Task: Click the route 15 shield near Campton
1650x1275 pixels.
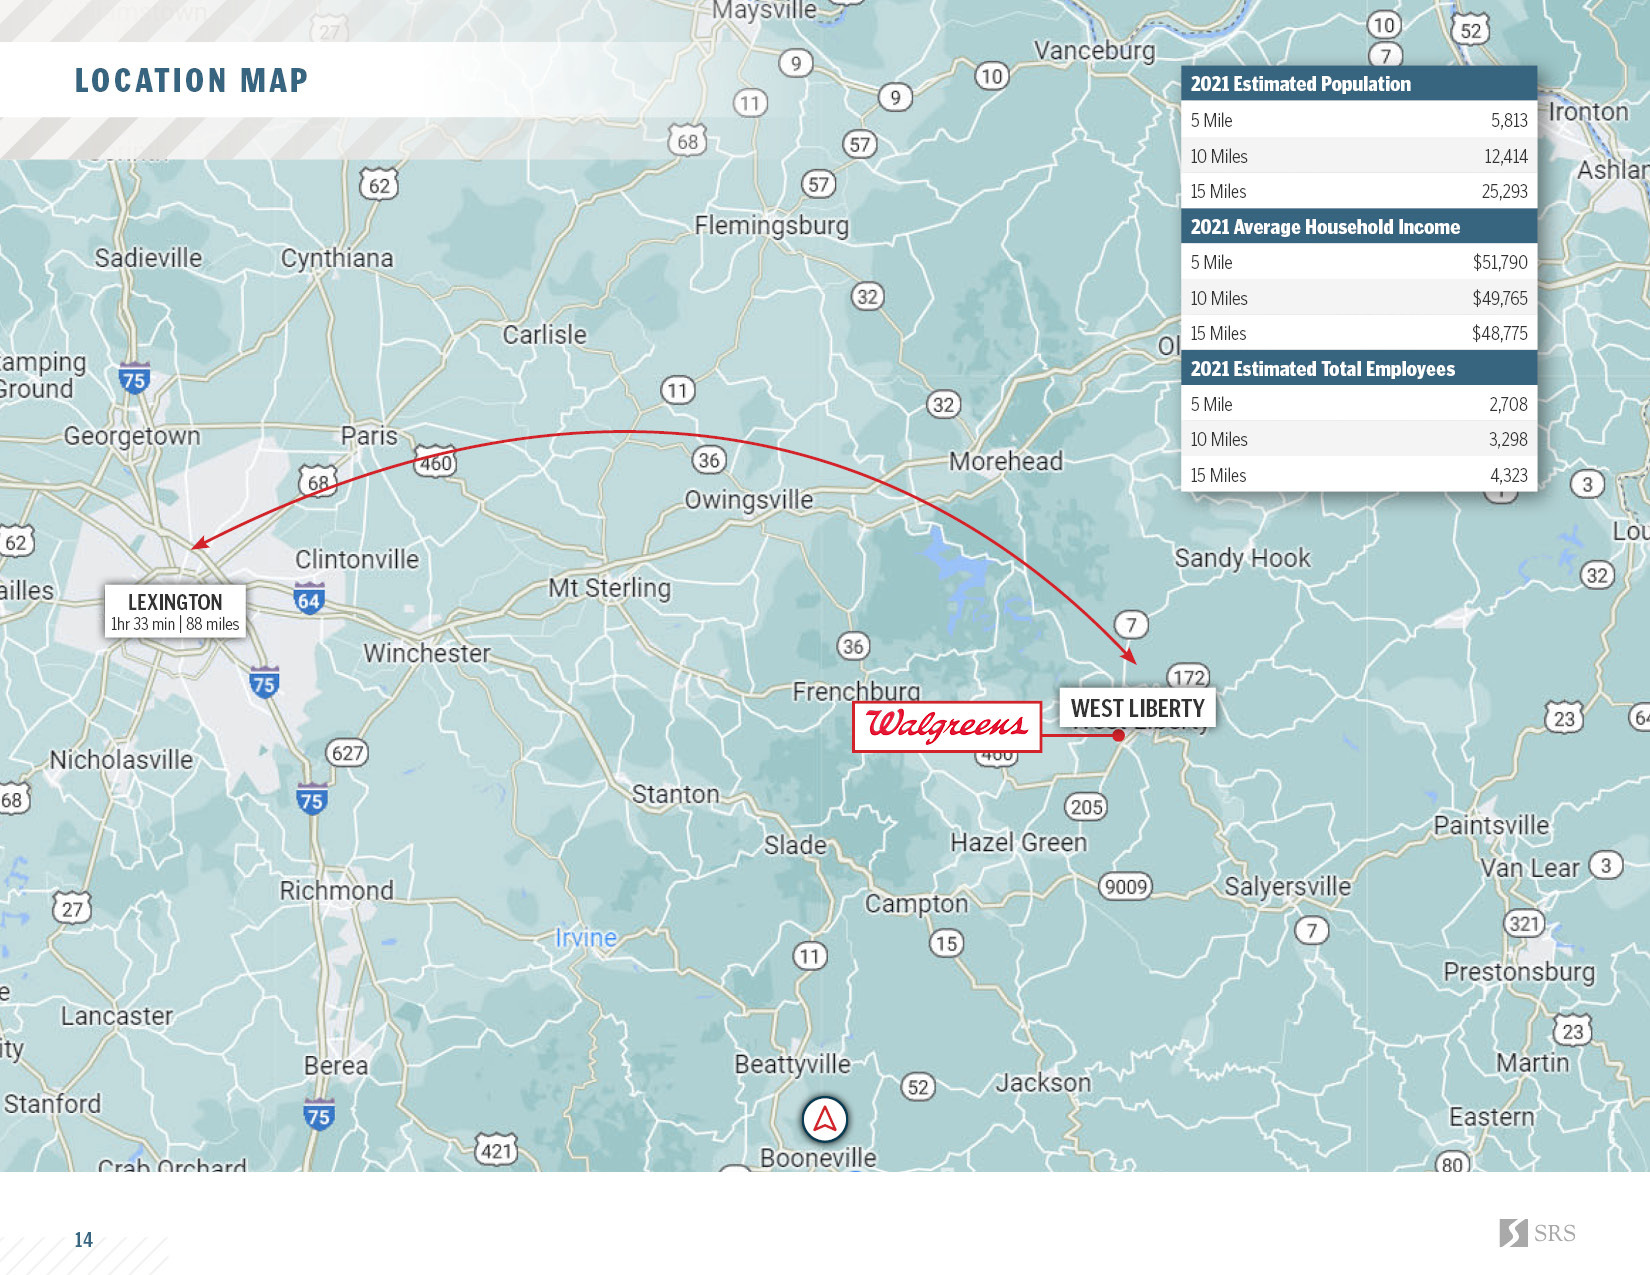Action: (946, 942)
